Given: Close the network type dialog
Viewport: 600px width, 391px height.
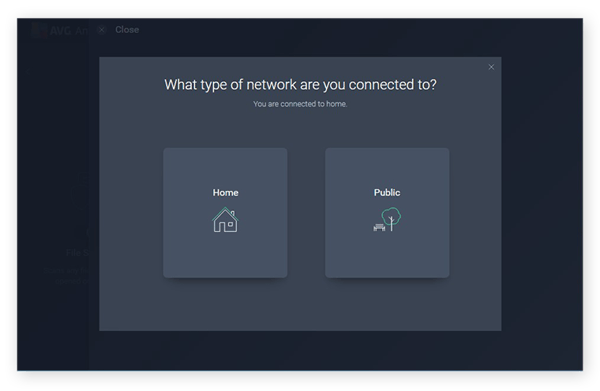Looking at the screenshot, I should tap(491, 67).
